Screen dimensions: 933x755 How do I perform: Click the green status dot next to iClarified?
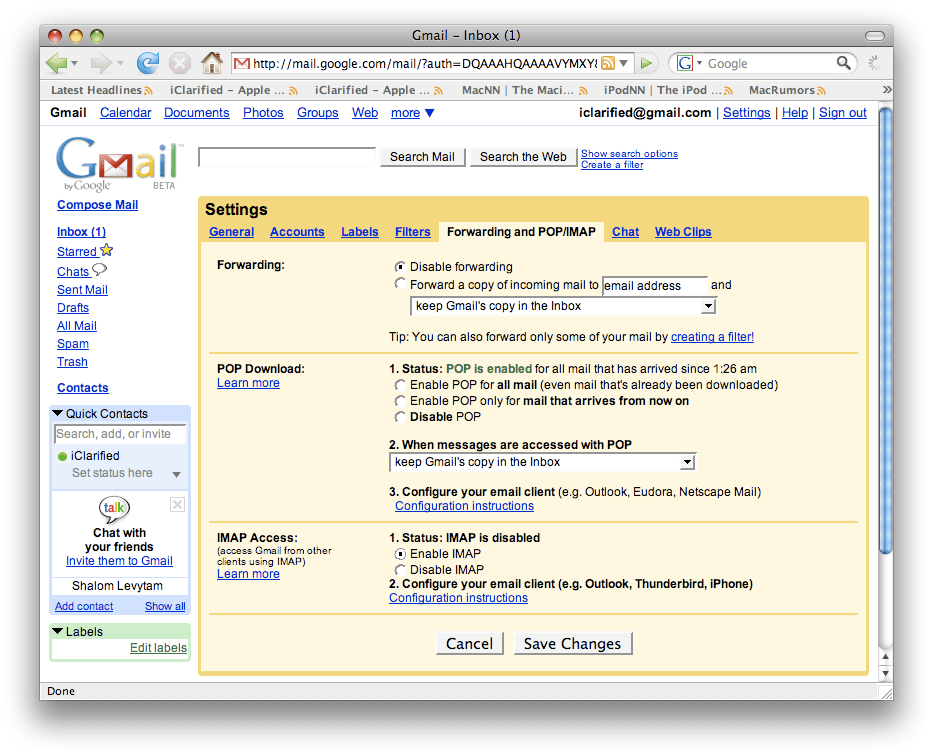[x=61, y=455]
